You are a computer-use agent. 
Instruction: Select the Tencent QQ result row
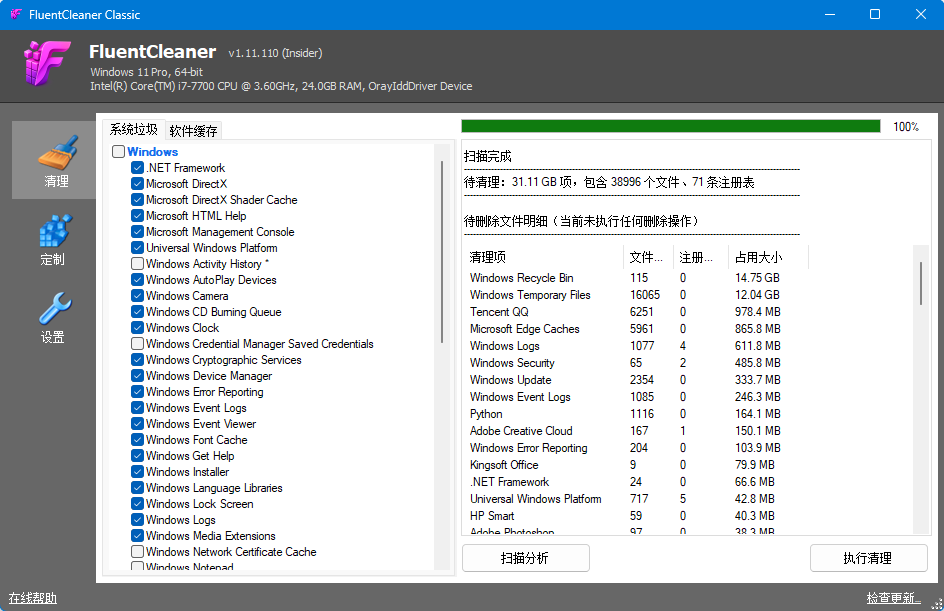637,312
